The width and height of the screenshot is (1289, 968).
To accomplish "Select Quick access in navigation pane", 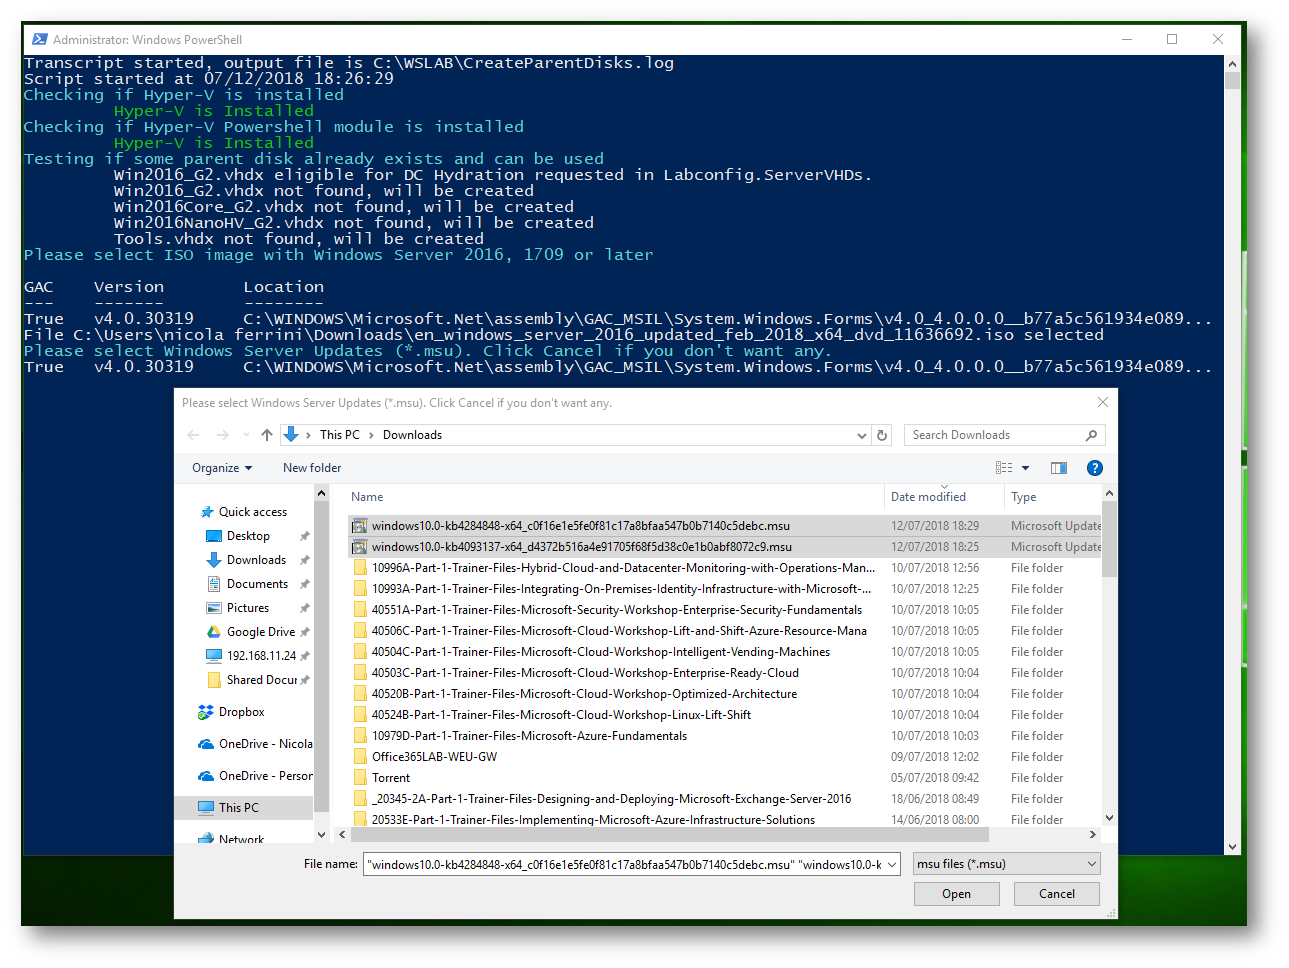I will coord(252,512).
